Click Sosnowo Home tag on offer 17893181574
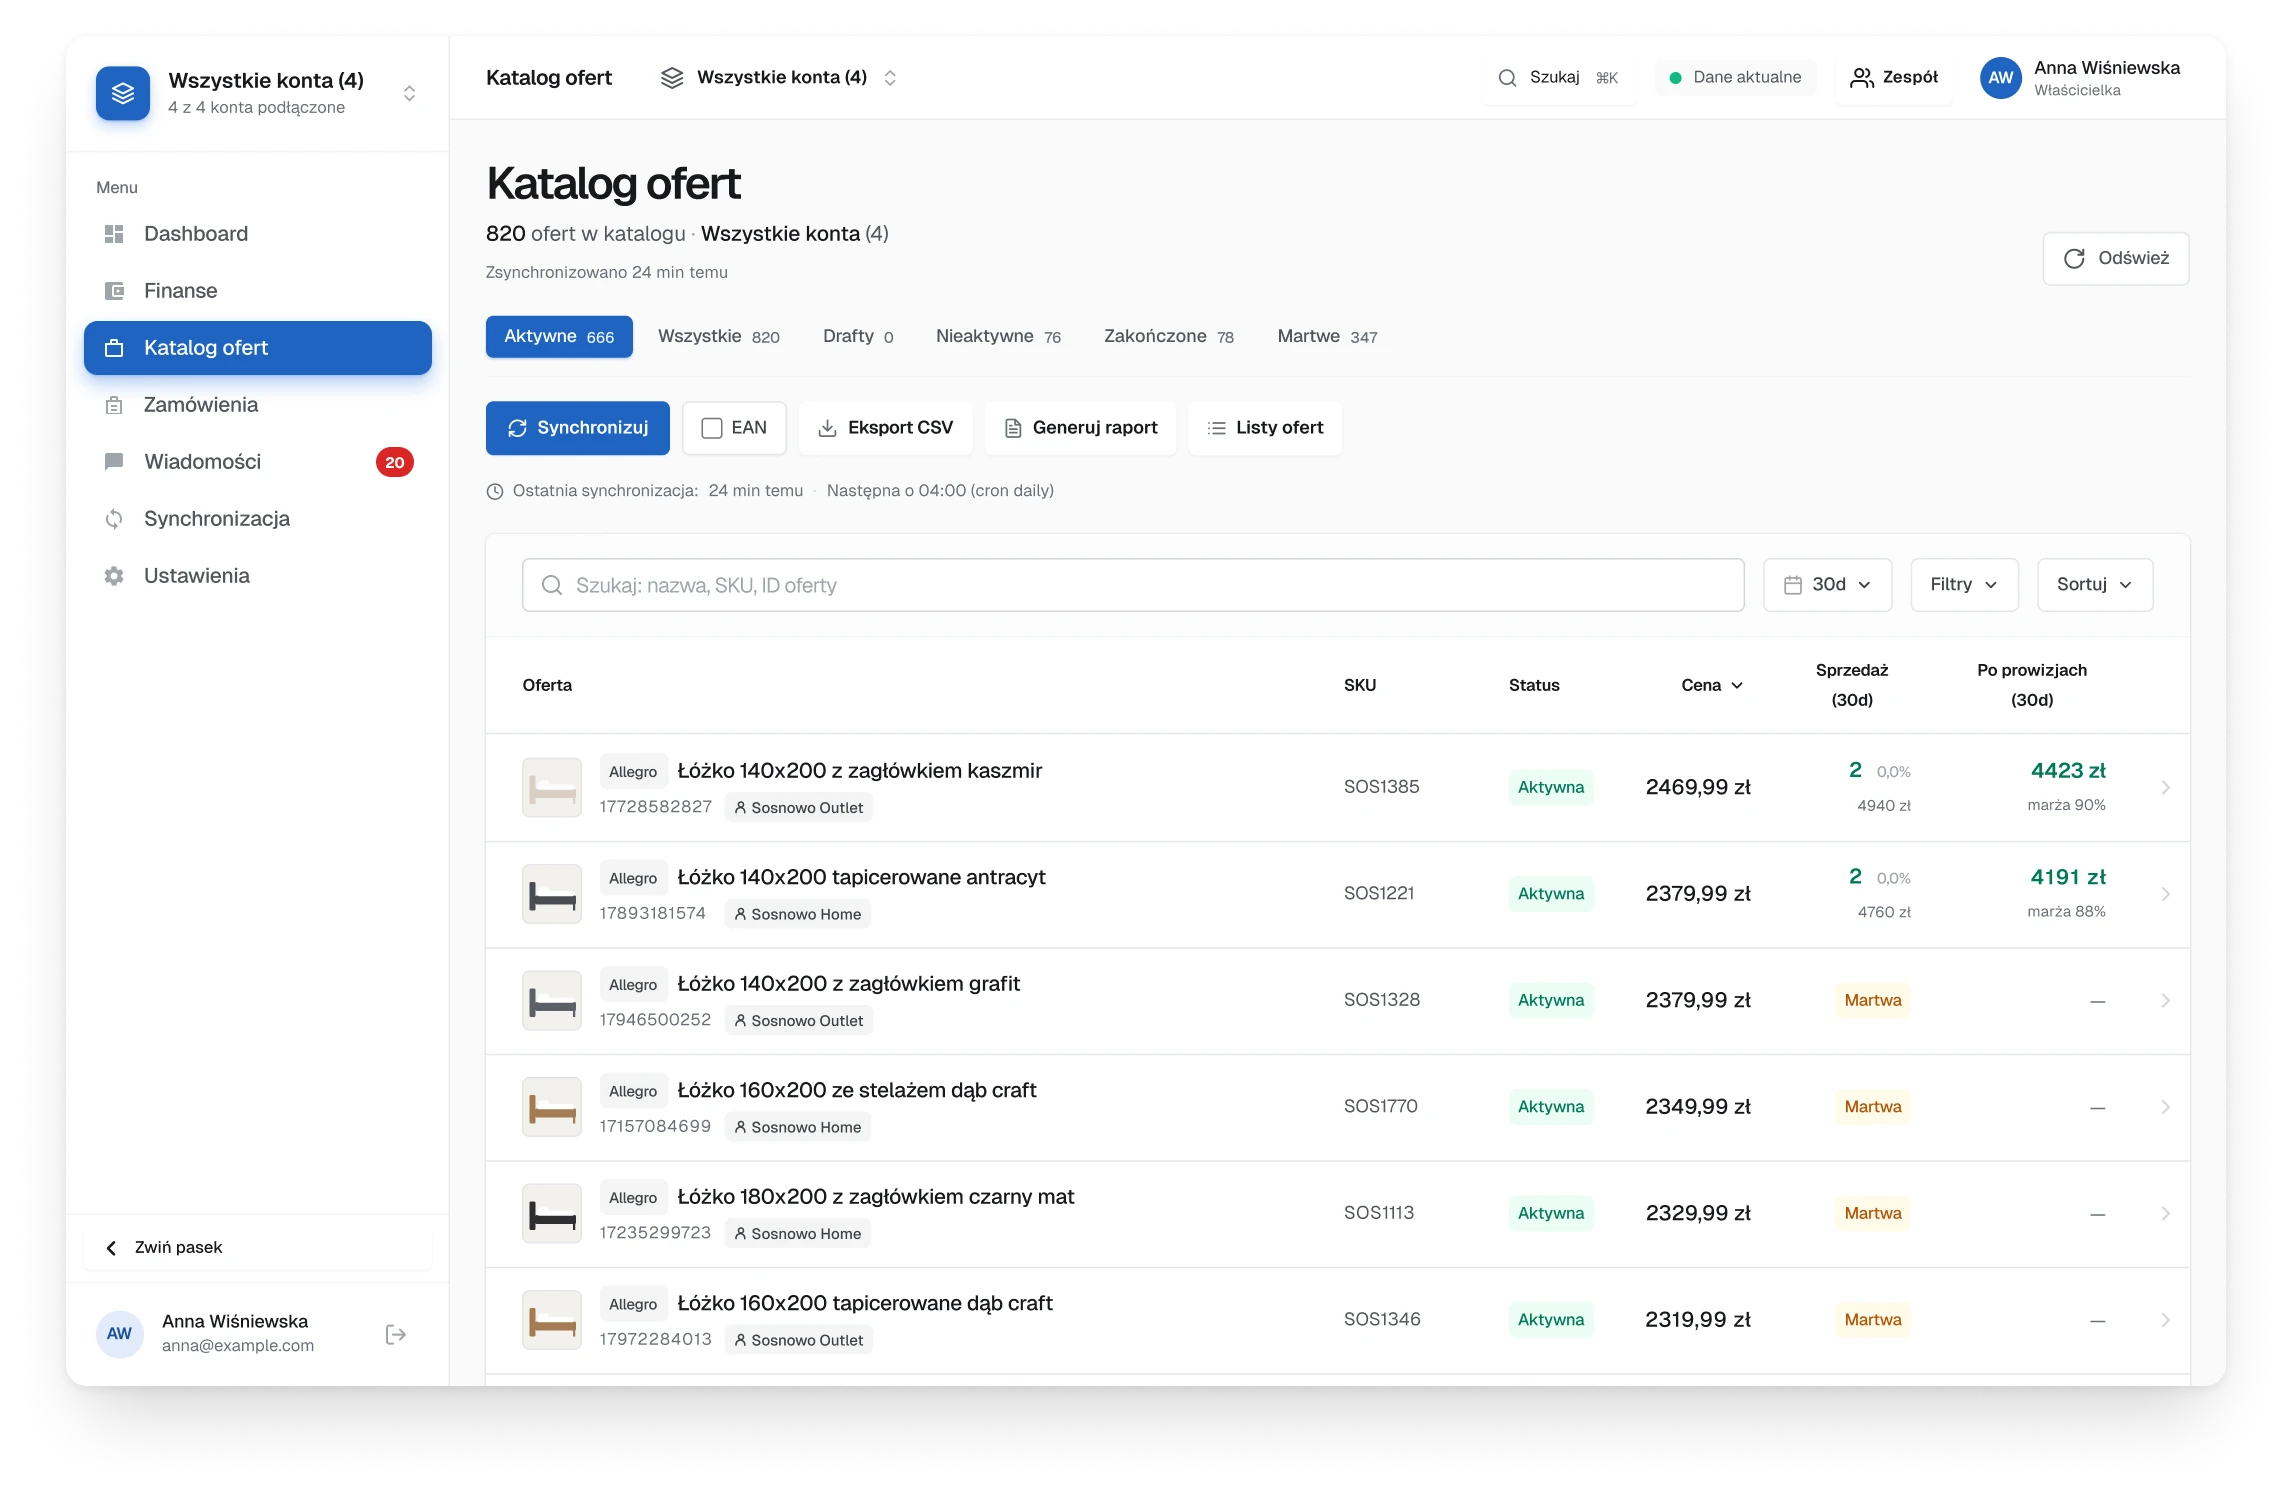This screenshot has height=1494, width=2292. 797,914
